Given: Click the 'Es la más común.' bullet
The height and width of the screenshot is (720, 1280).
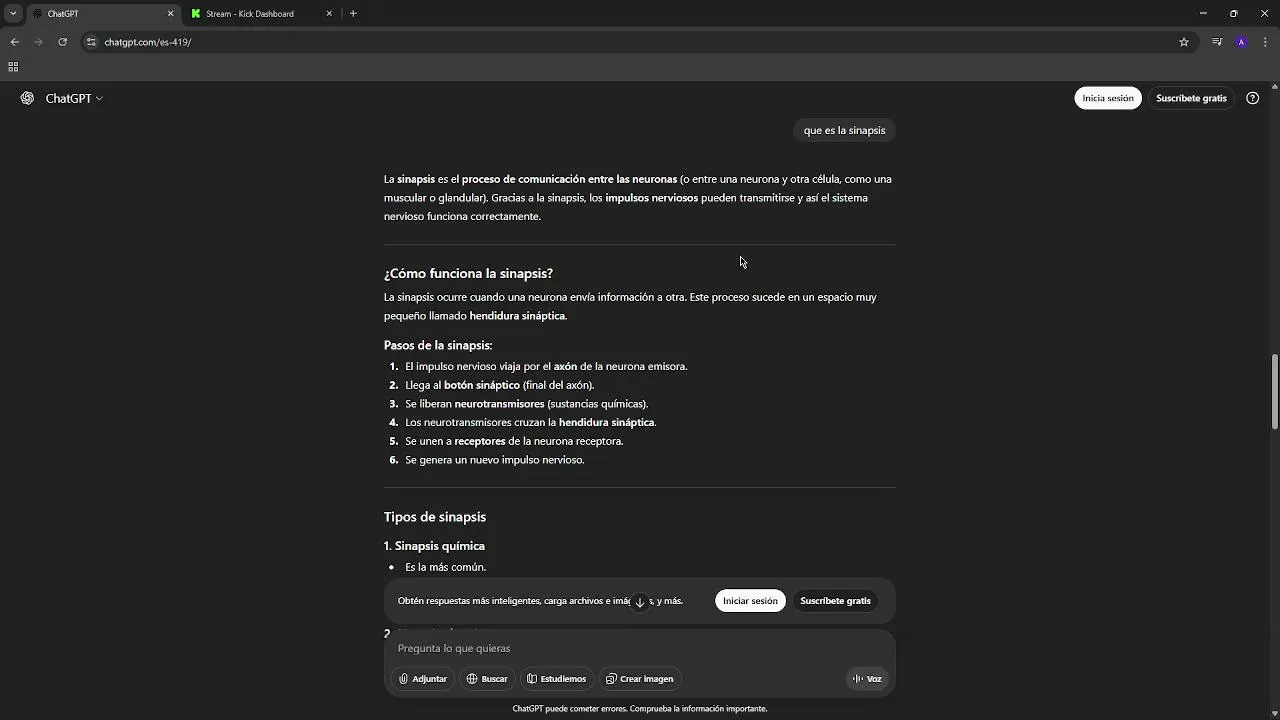Looking at the screenshot, I should coord(445,567).
